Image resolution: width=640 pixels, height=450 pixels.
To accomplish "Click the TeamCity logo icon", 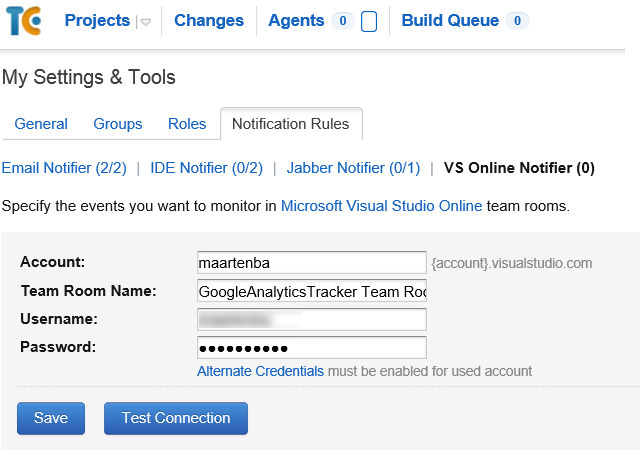I will point(24,21).
